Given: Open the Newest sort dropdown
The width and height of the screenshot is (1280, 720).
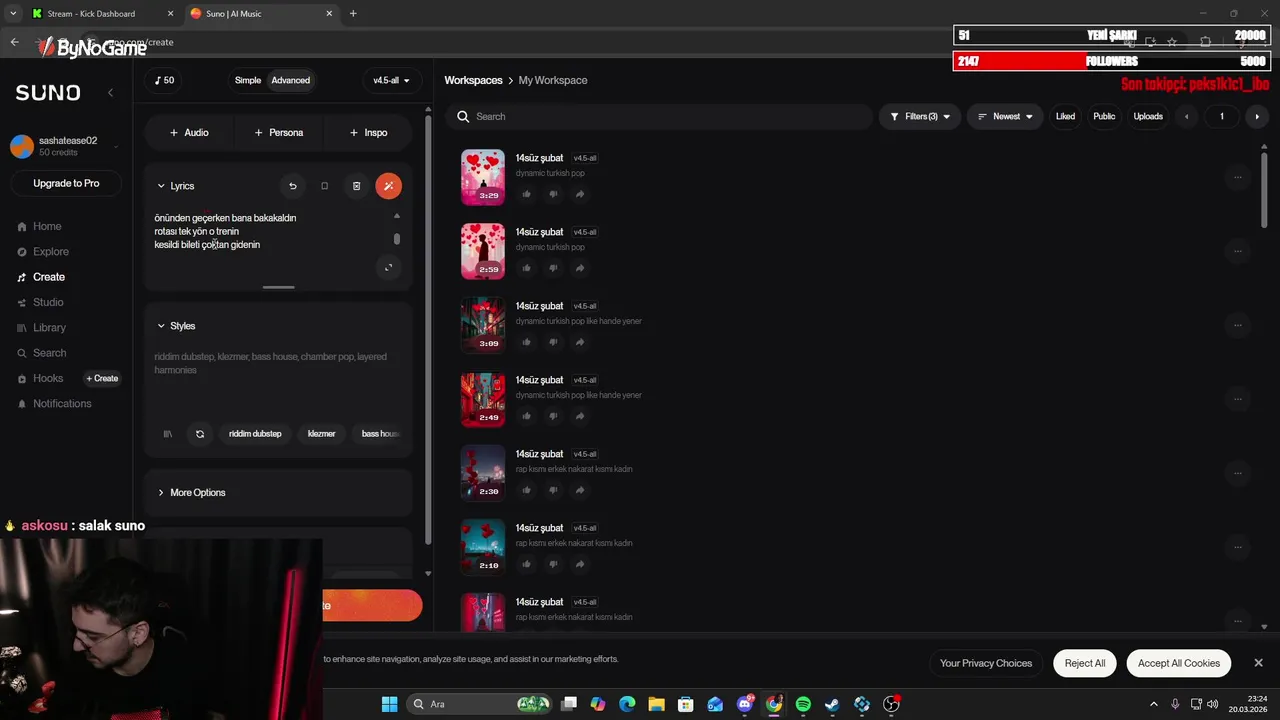Looking at the screenshot, I should (1005, 117).
